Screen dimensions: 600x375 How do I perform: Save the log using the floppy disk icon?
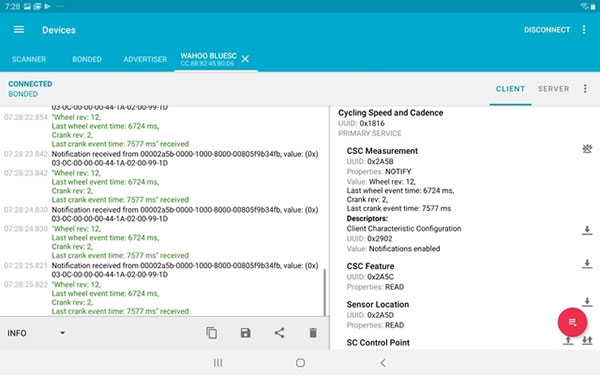245,333
